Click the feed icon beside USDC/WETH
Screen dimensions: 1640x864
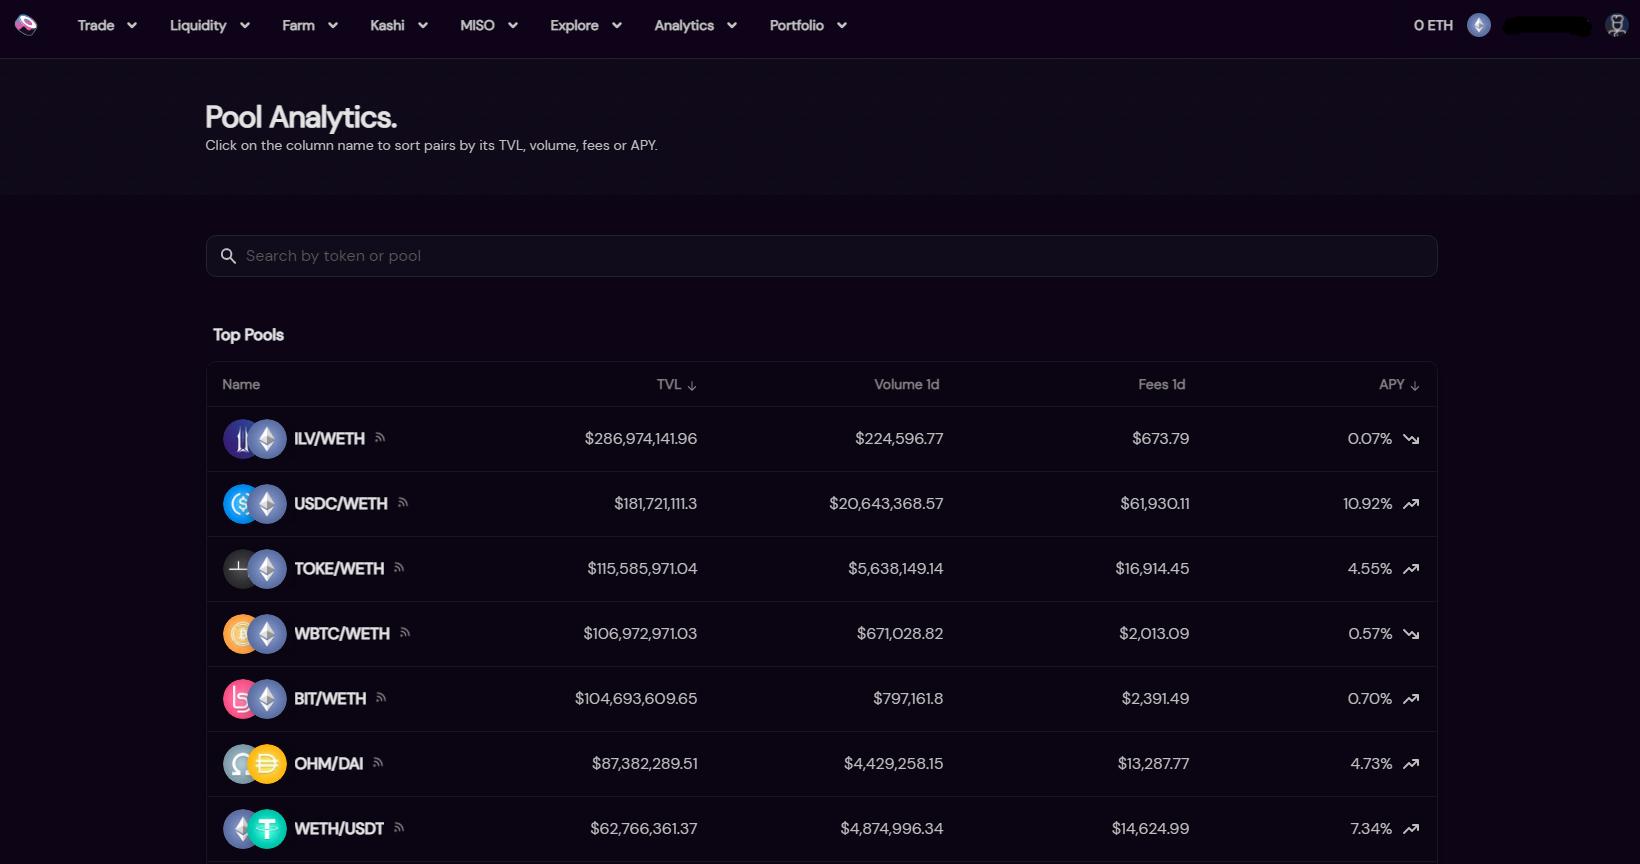pos(403,503)
